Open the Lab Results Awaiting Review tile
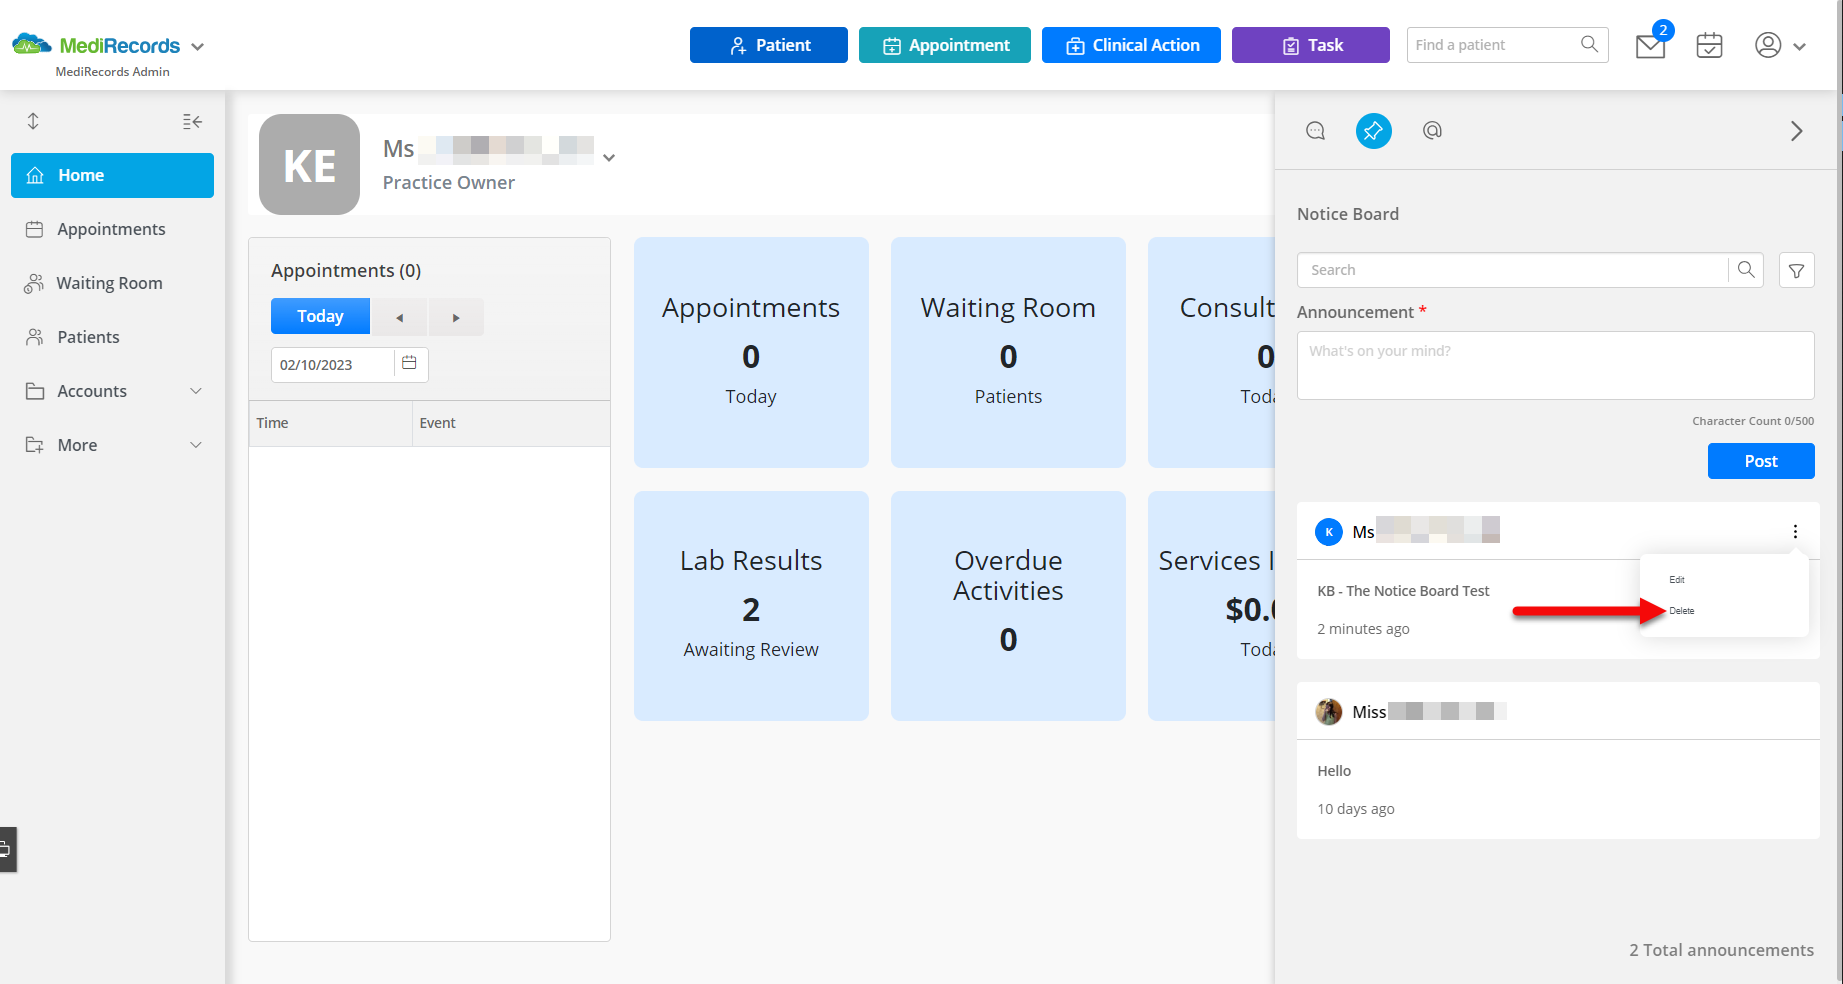The image size is (1843, 984). point(751,606)
